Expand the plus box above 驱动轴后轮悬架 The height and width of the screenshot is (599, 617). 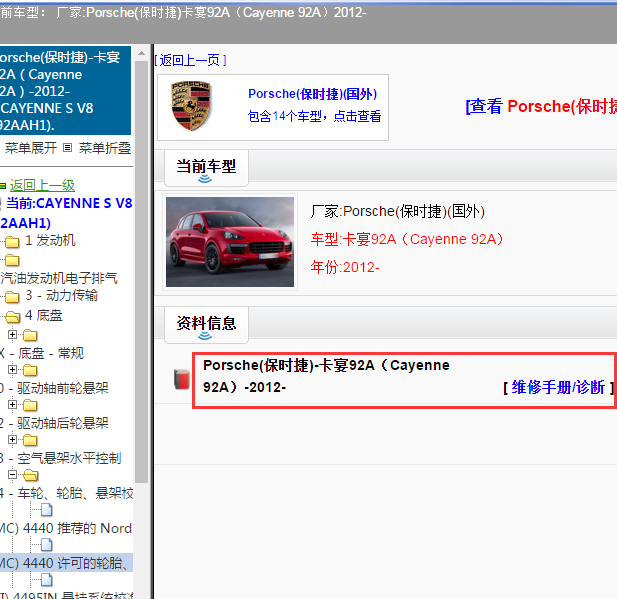(12, 405)
